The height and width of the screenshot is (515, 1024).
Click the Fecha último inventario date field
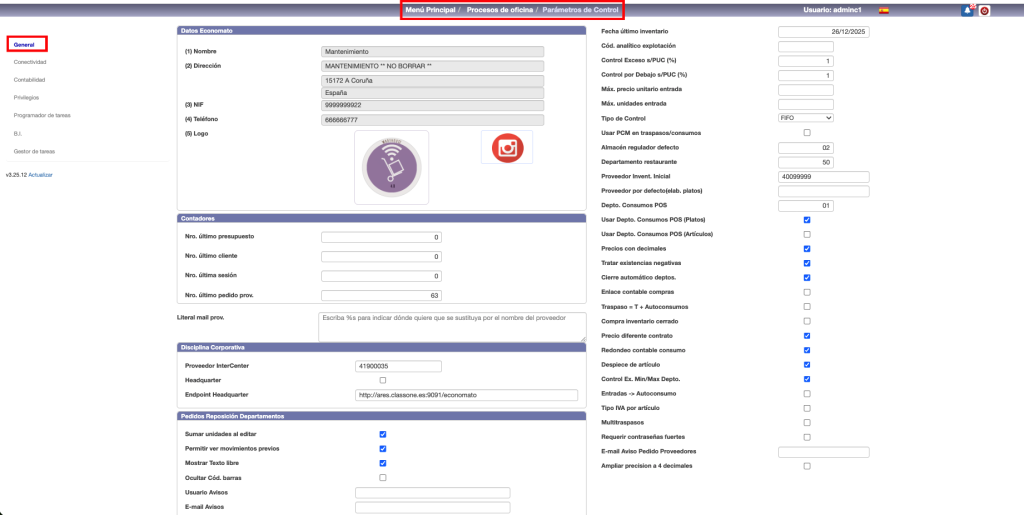coord(805,32)
